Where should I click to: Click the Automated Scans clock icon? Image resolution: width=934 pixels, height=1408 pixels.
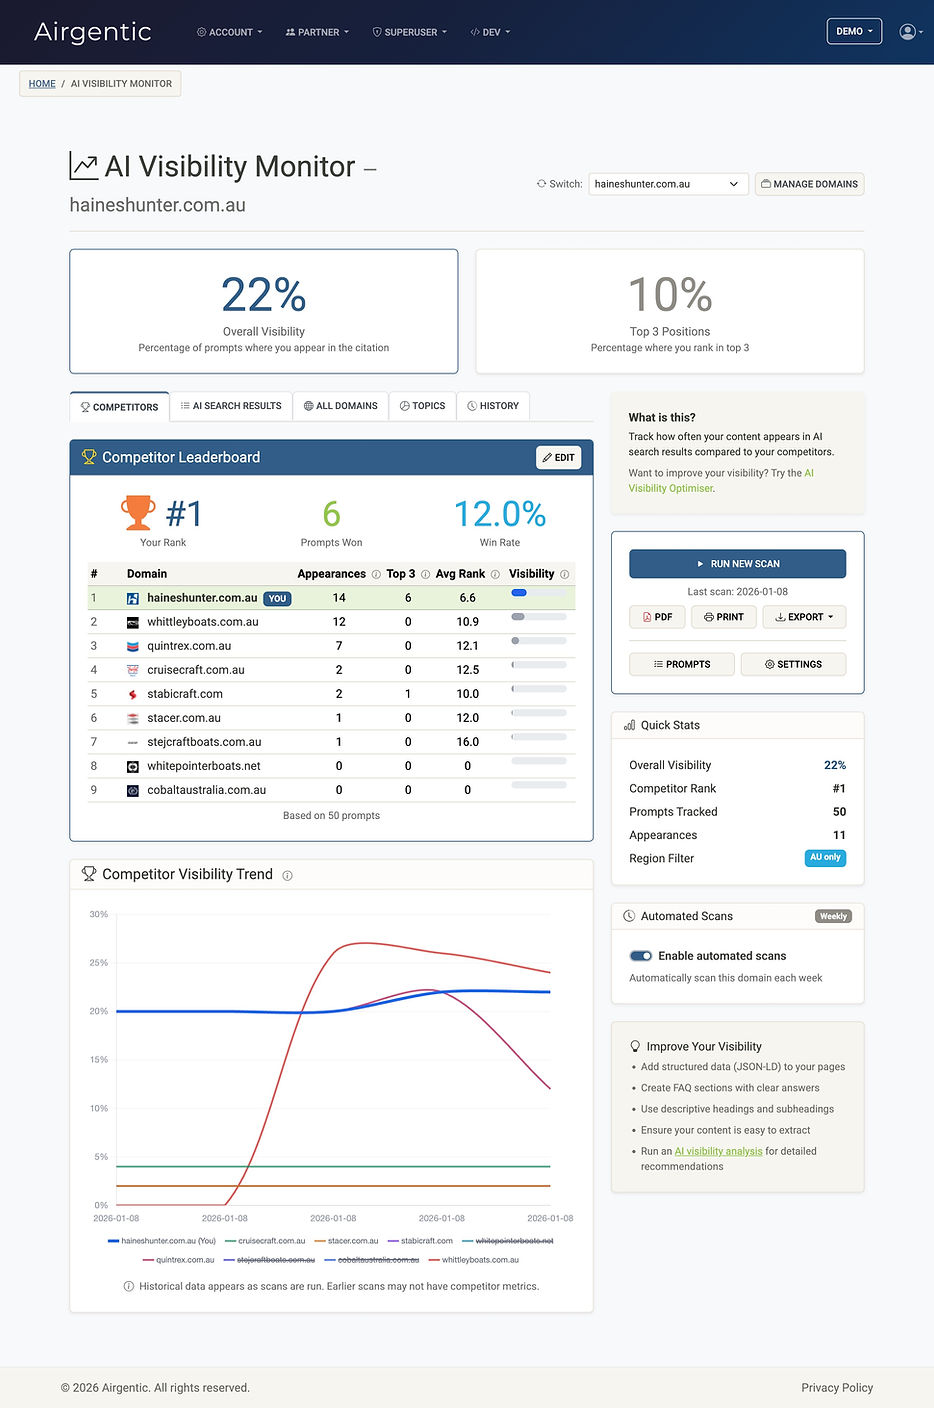pyautogui.click(x=630, y=916)
